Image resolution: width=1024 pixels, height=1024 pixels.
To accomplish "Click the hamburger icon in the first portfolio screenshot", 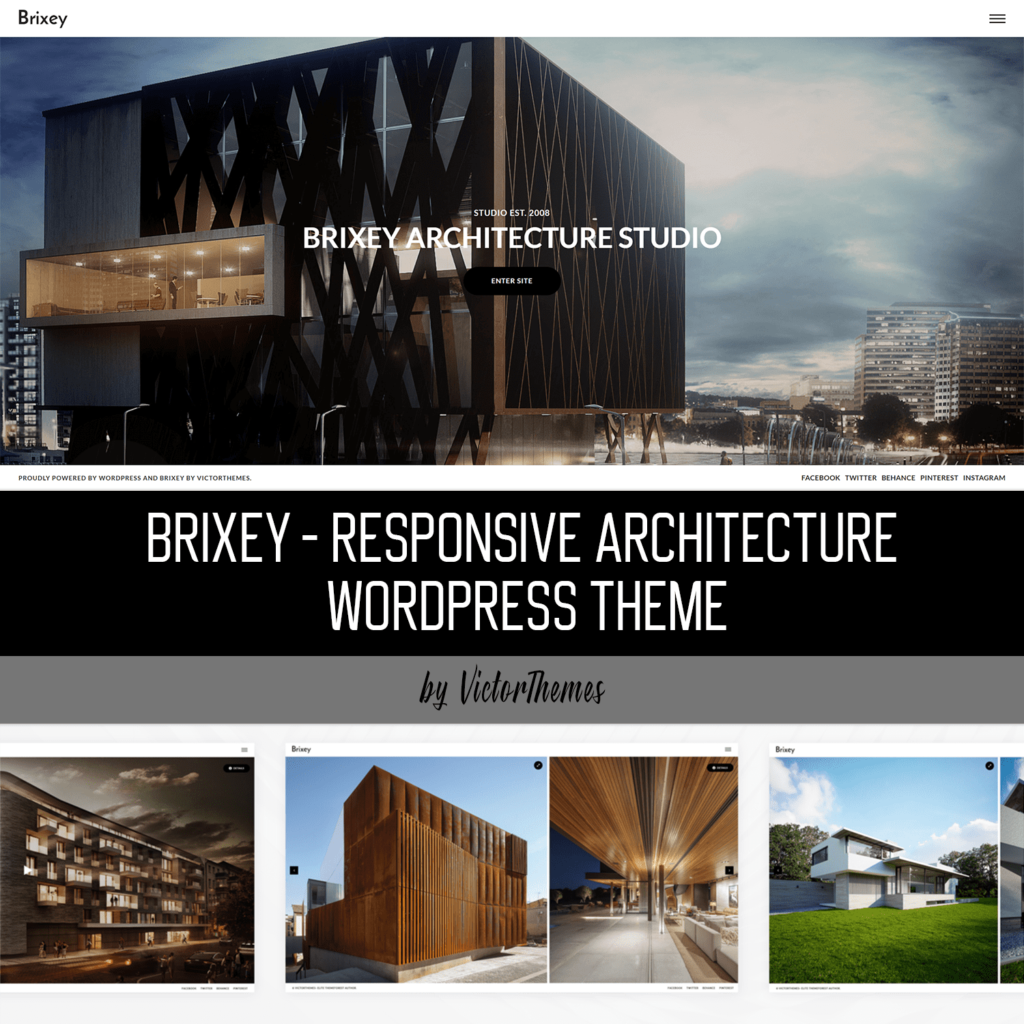I will (244, 750).
